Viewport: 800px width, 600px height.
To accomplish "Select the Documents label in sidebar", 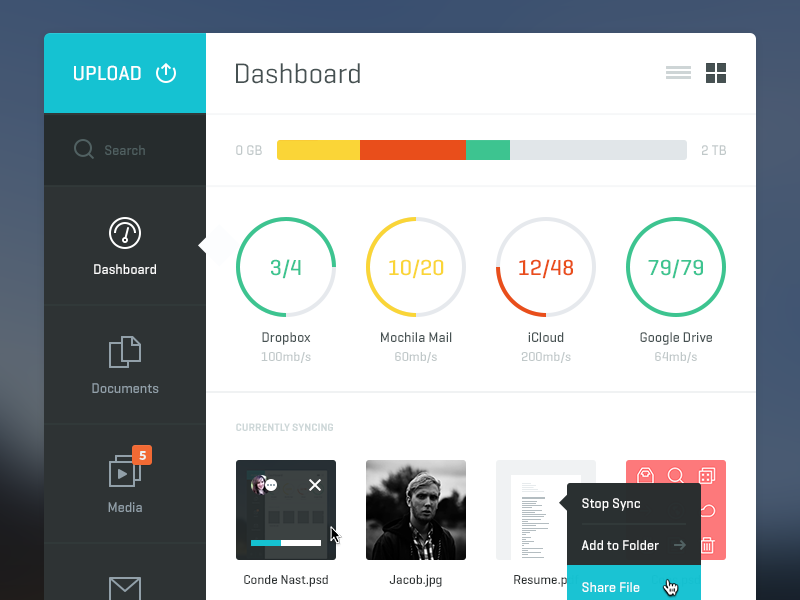I will (x=124, y=388).
